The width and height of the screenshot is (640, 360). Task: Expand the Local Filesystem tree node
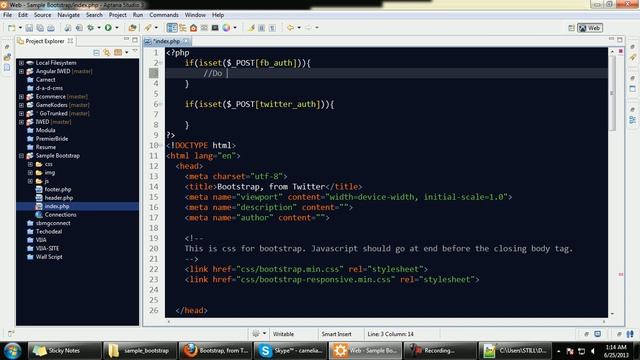[x=21, y=63]
